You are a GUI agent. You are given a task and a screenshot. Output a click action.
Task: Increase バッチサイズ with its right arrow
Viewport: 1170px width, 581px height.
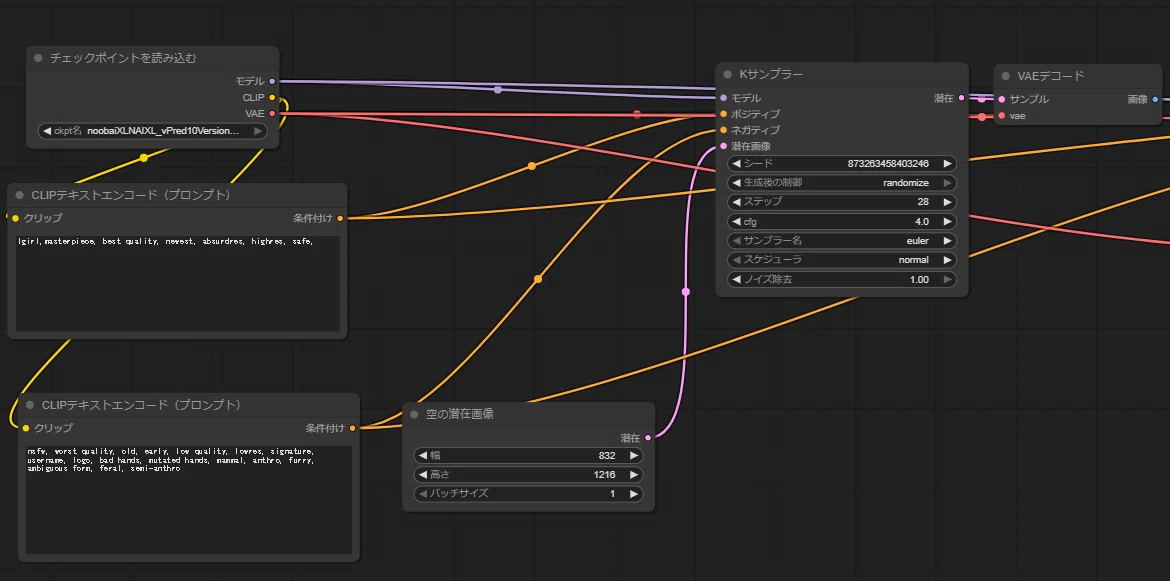[x=634, y=494]
